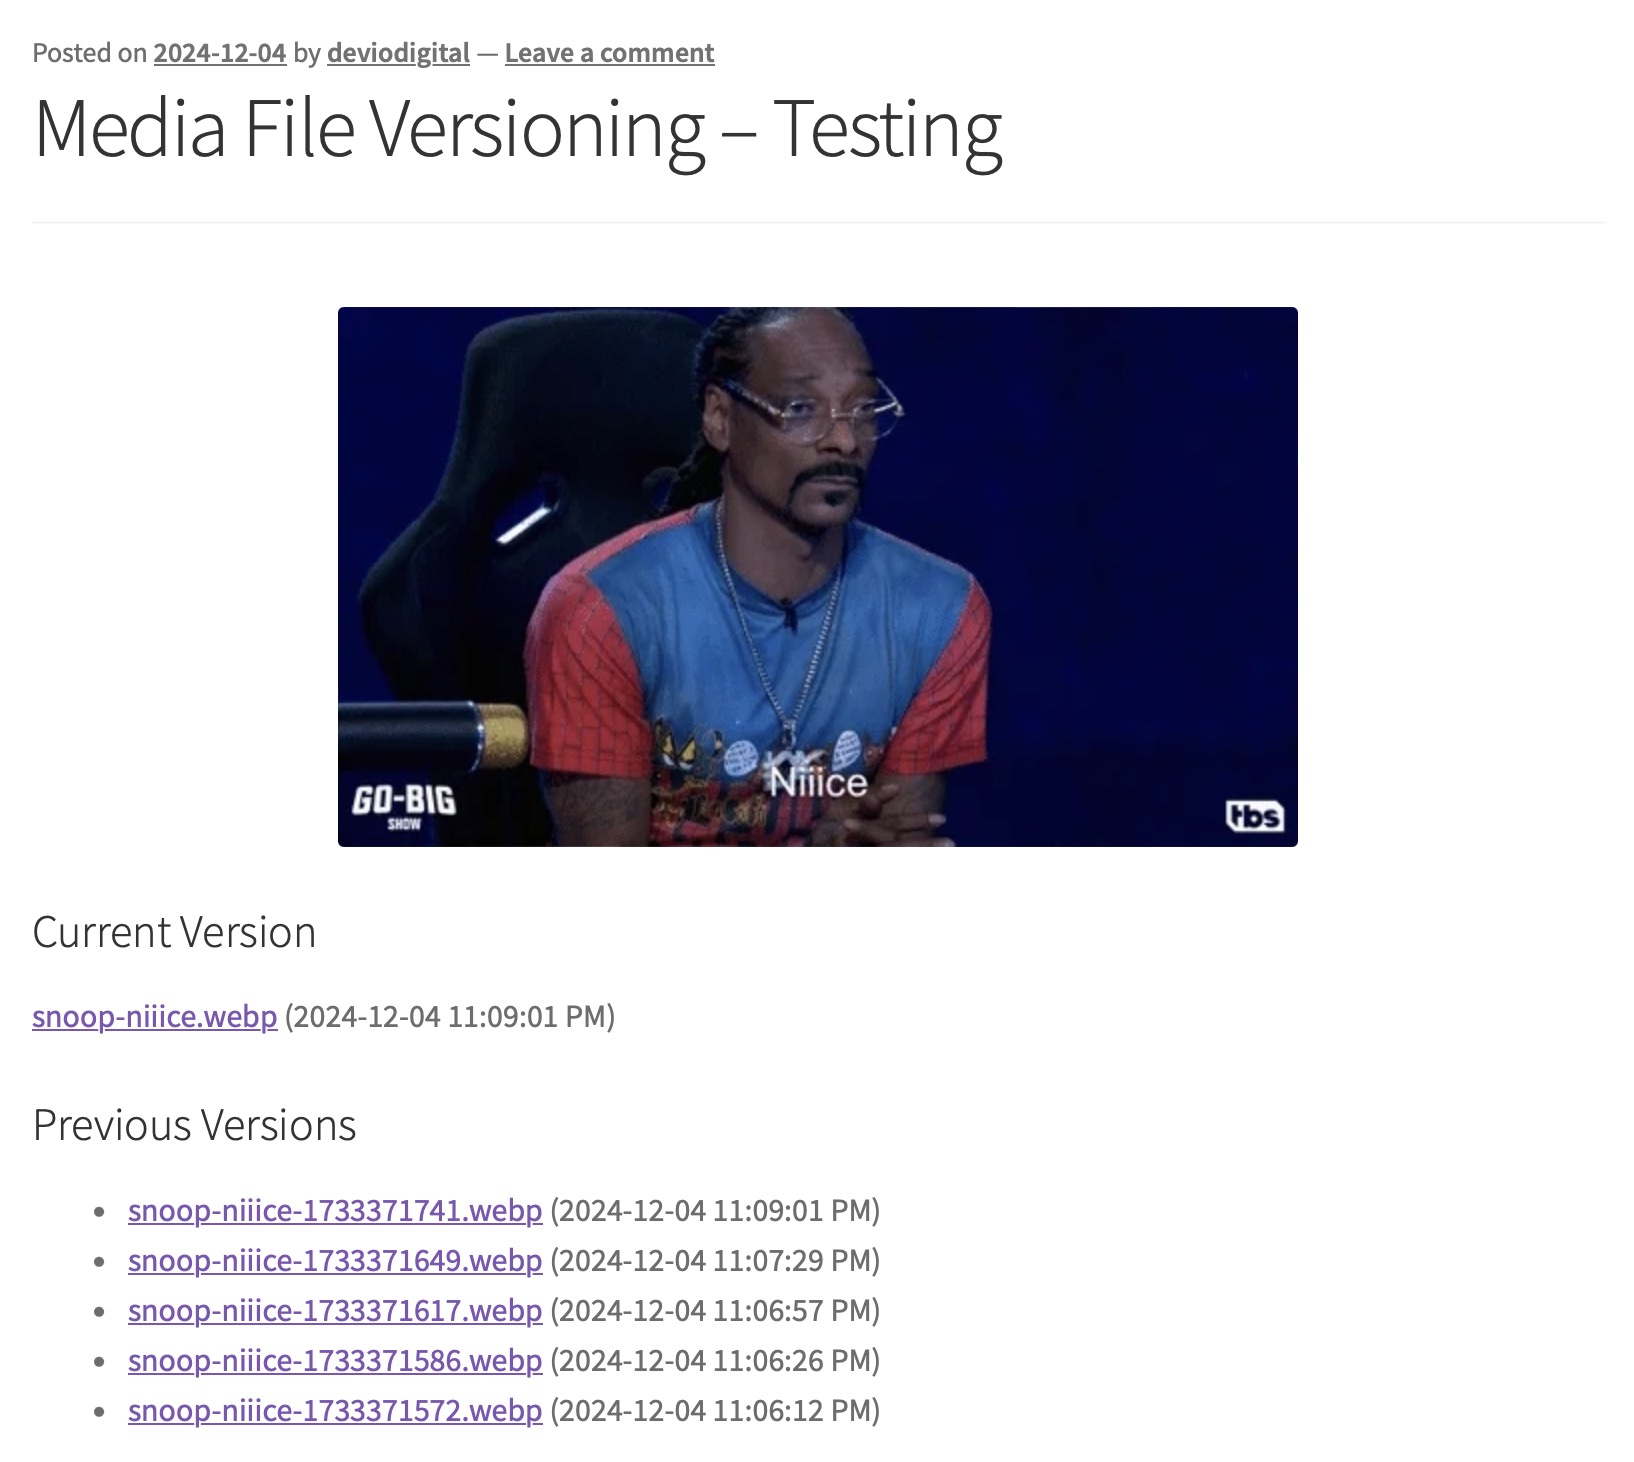
Task: Open snoop-niiice-1733371572.webp previous version
Action: point(335,1410)
